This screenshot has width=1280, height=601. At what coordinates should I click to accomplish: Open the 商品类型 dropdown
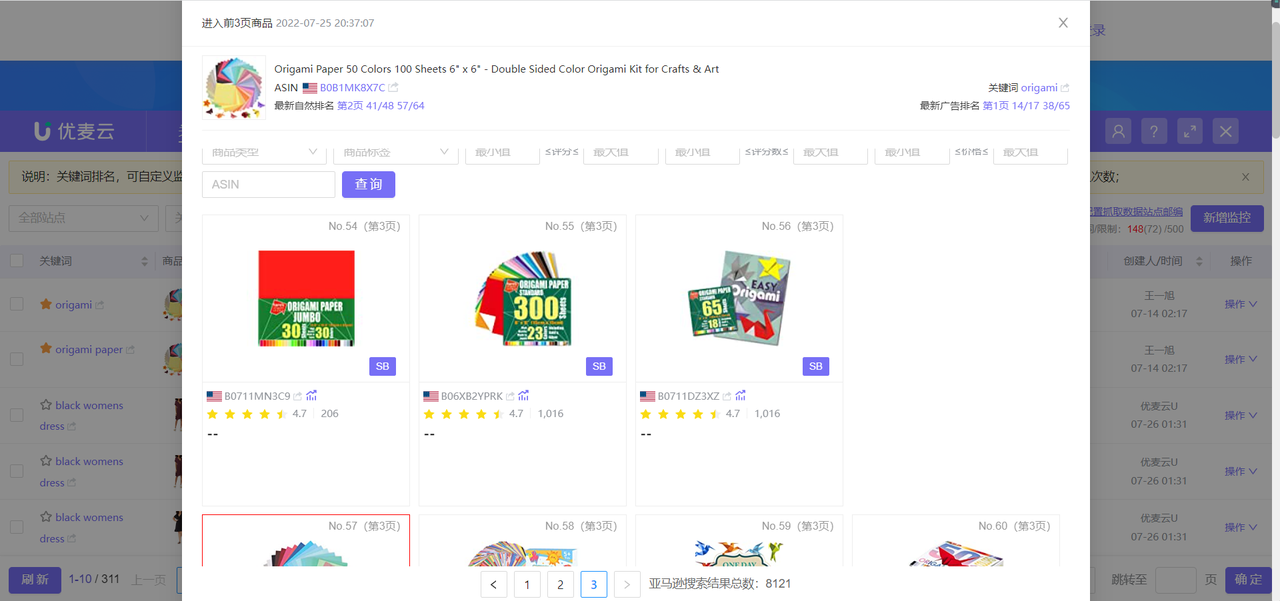tap(263, 151)
